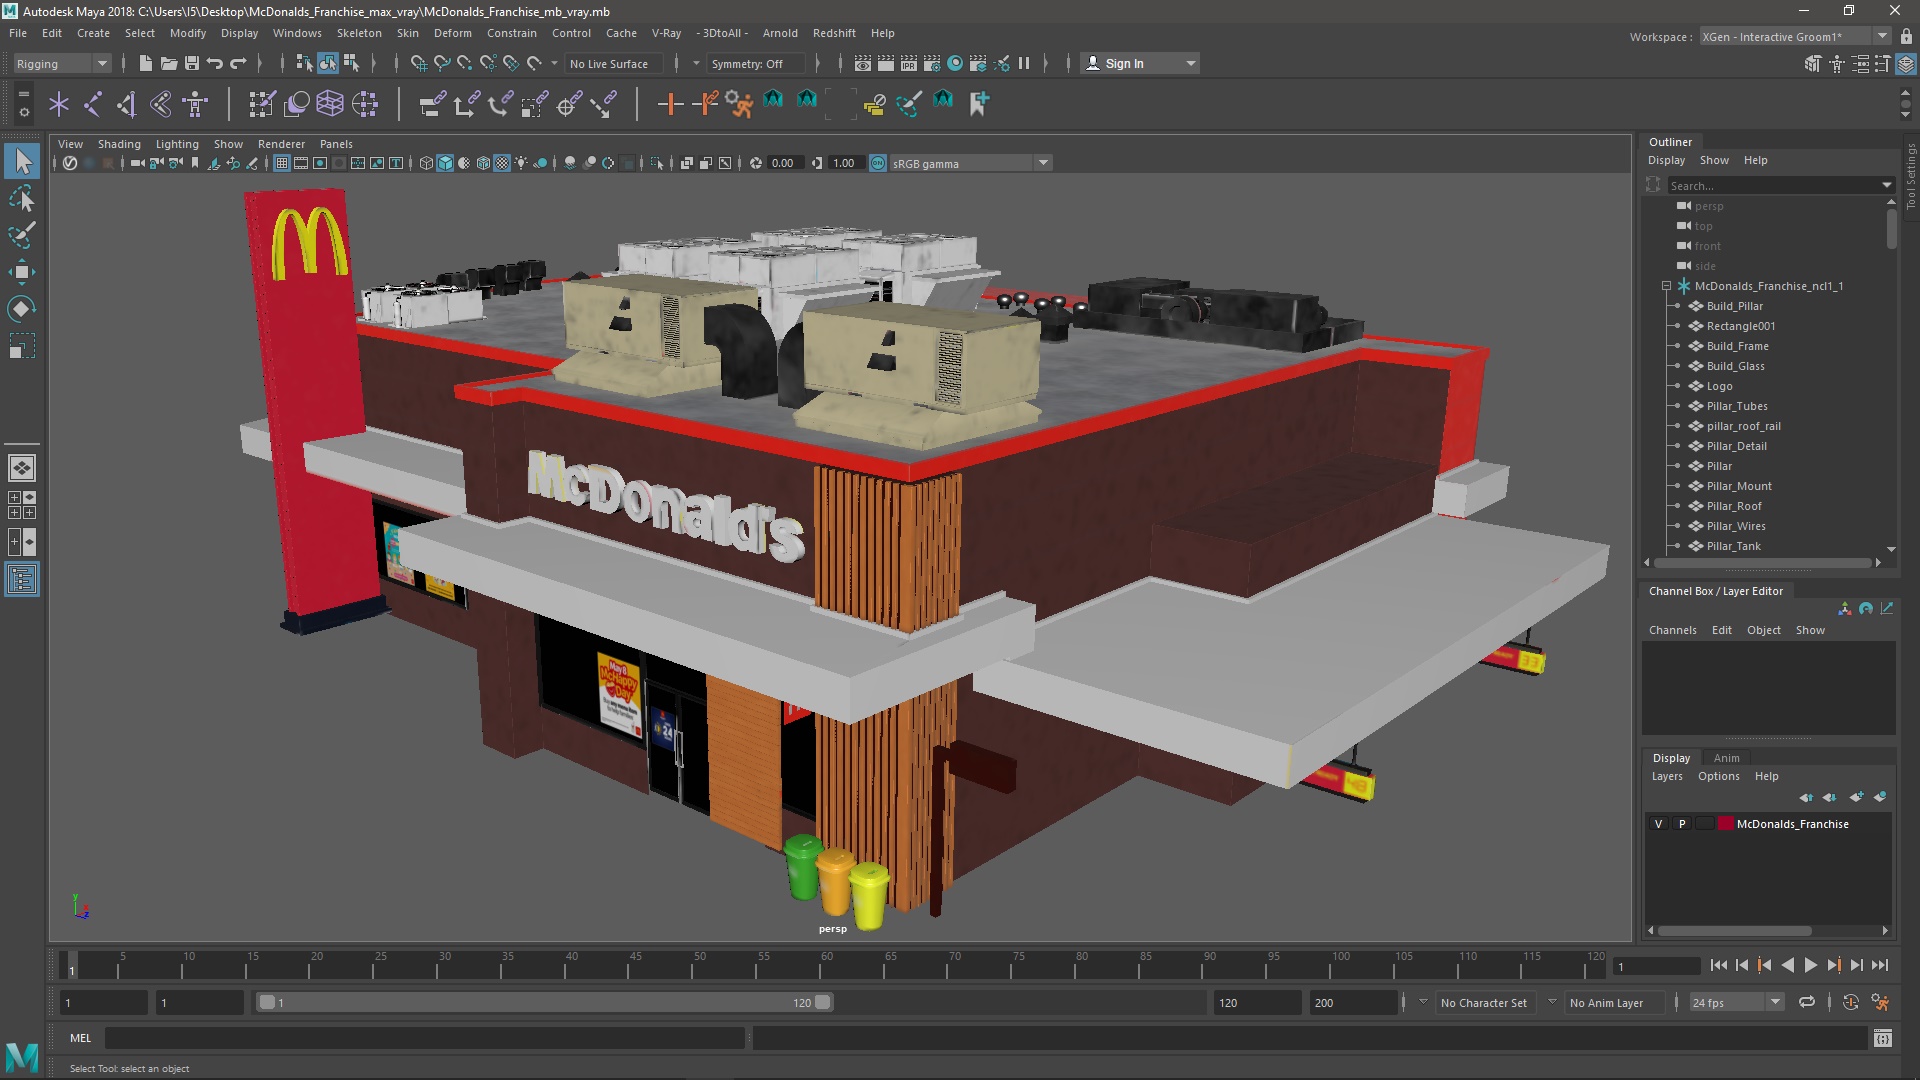The width and height of the screenshot is (1920, 1080).
Task: Click the Maya logo icon bottom-left
Action: click(22, 1056)
